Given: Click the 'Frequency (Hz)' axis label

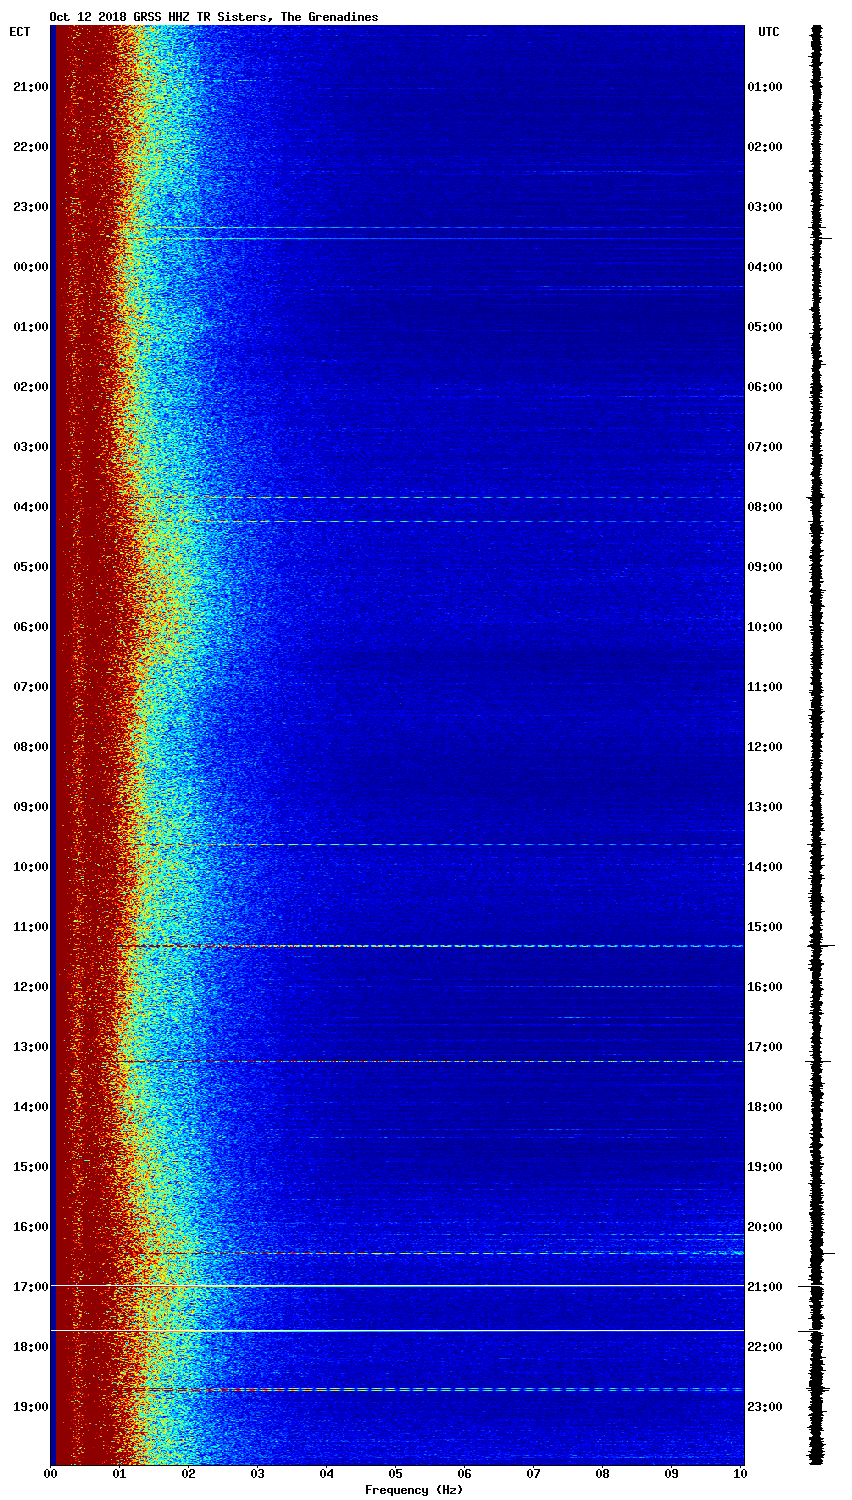Looking at the screenshot, I should click(x=414, y=1490).
